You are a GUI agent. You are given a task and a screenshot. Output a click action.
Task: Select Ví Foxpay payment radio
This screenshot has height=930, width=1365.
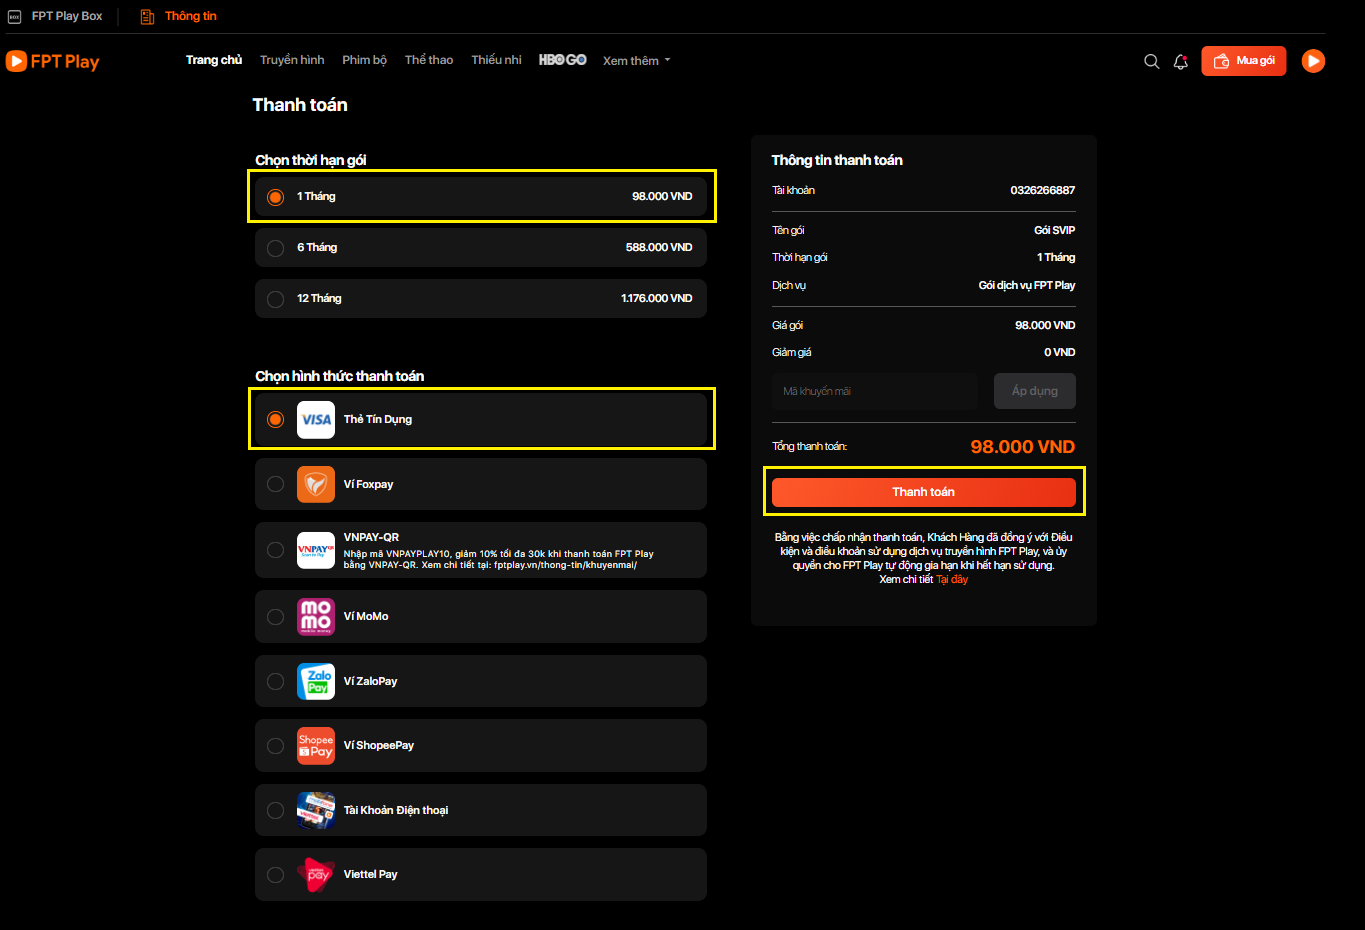[275, 484]
